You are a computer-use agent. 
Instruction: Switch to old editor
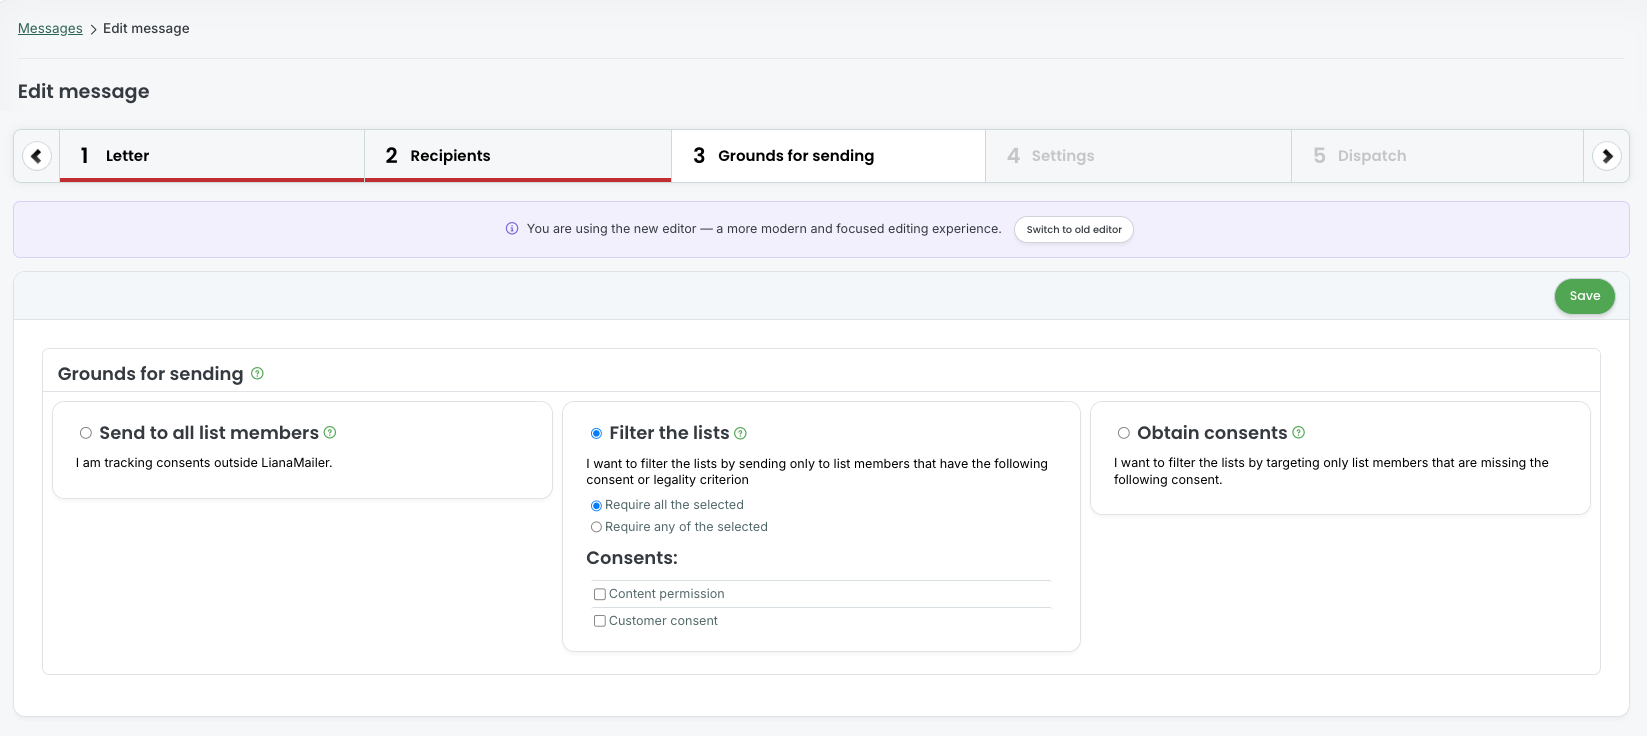1074,230
